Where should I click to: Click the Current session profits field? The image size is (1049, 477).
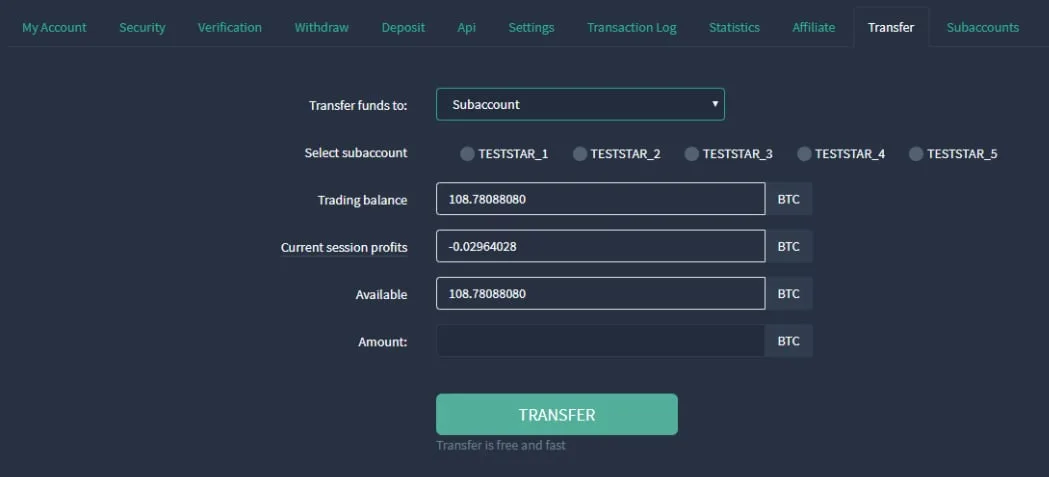pyautogui.click(x=601, y=246)
